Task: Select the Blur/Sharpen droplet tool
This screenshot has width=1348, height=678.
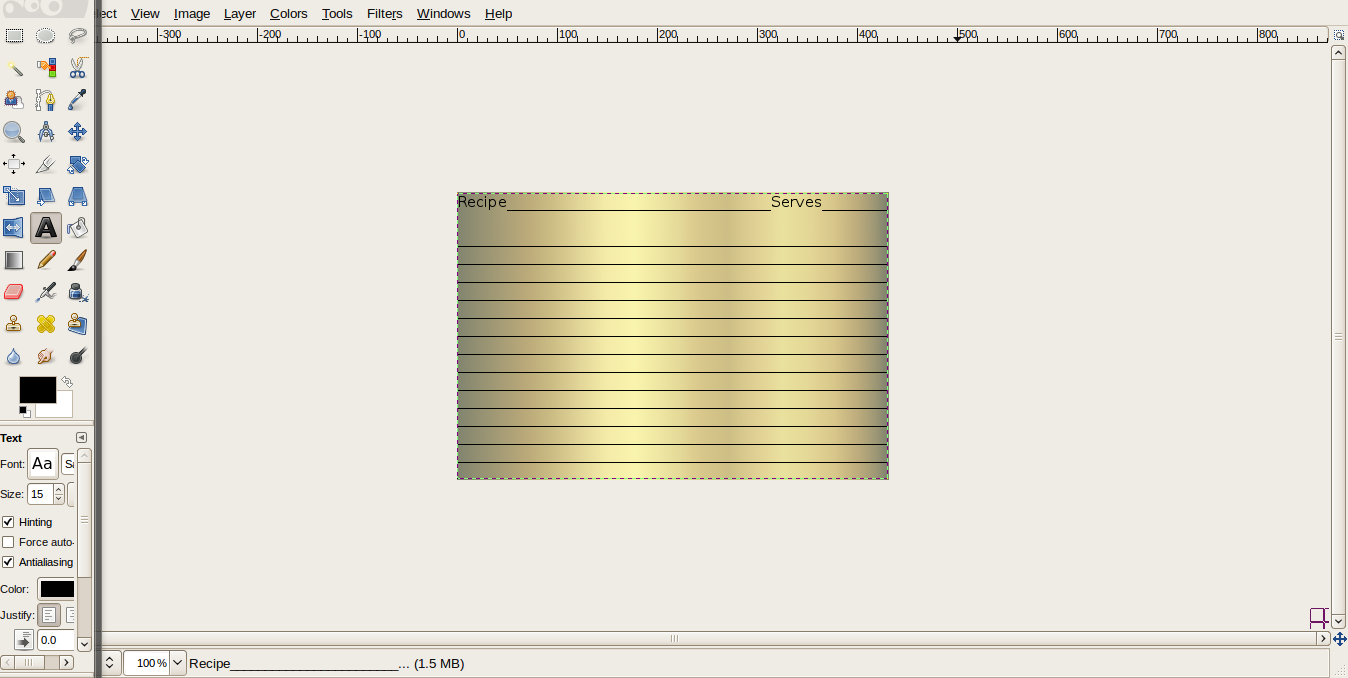Action: coord(14,356)
